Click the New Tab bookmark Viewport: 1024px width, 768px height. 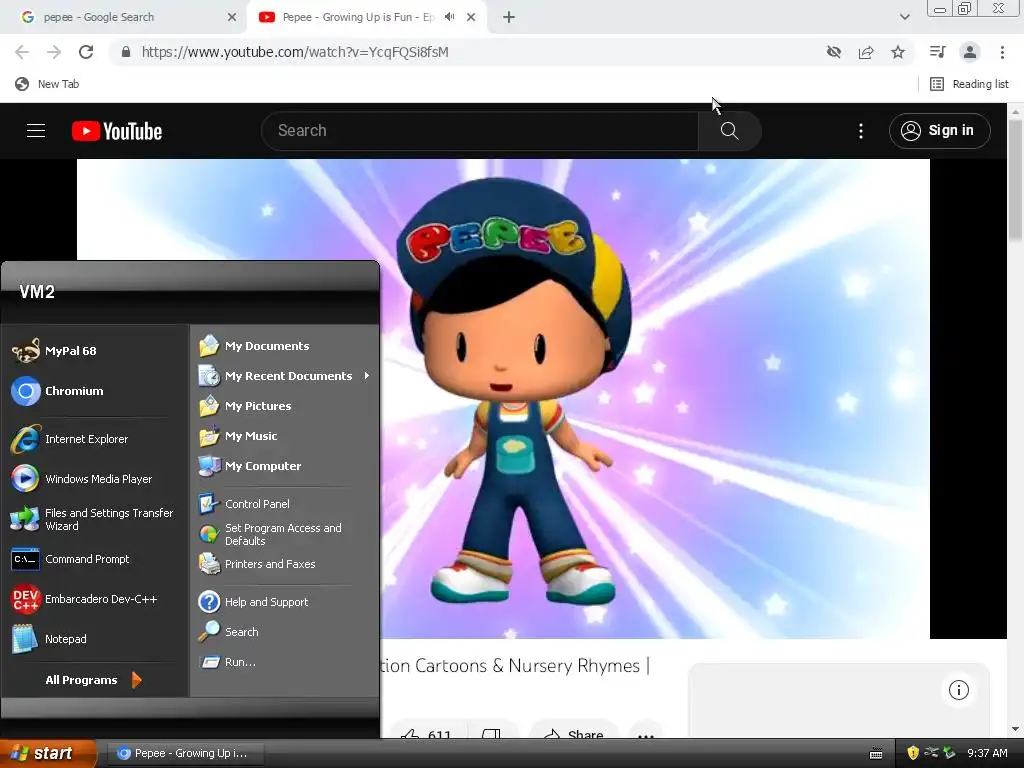pyautogui.click(x=47, y=84)
